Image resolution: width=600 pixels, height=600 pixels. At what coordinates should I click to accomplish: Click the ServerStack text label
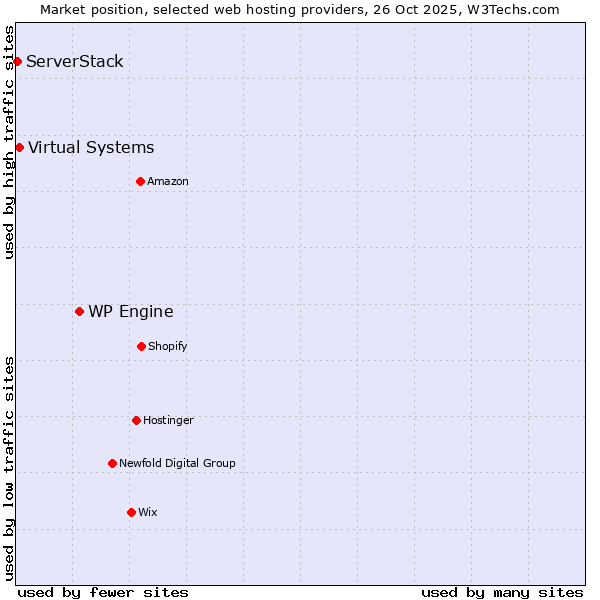coord(75,61)
